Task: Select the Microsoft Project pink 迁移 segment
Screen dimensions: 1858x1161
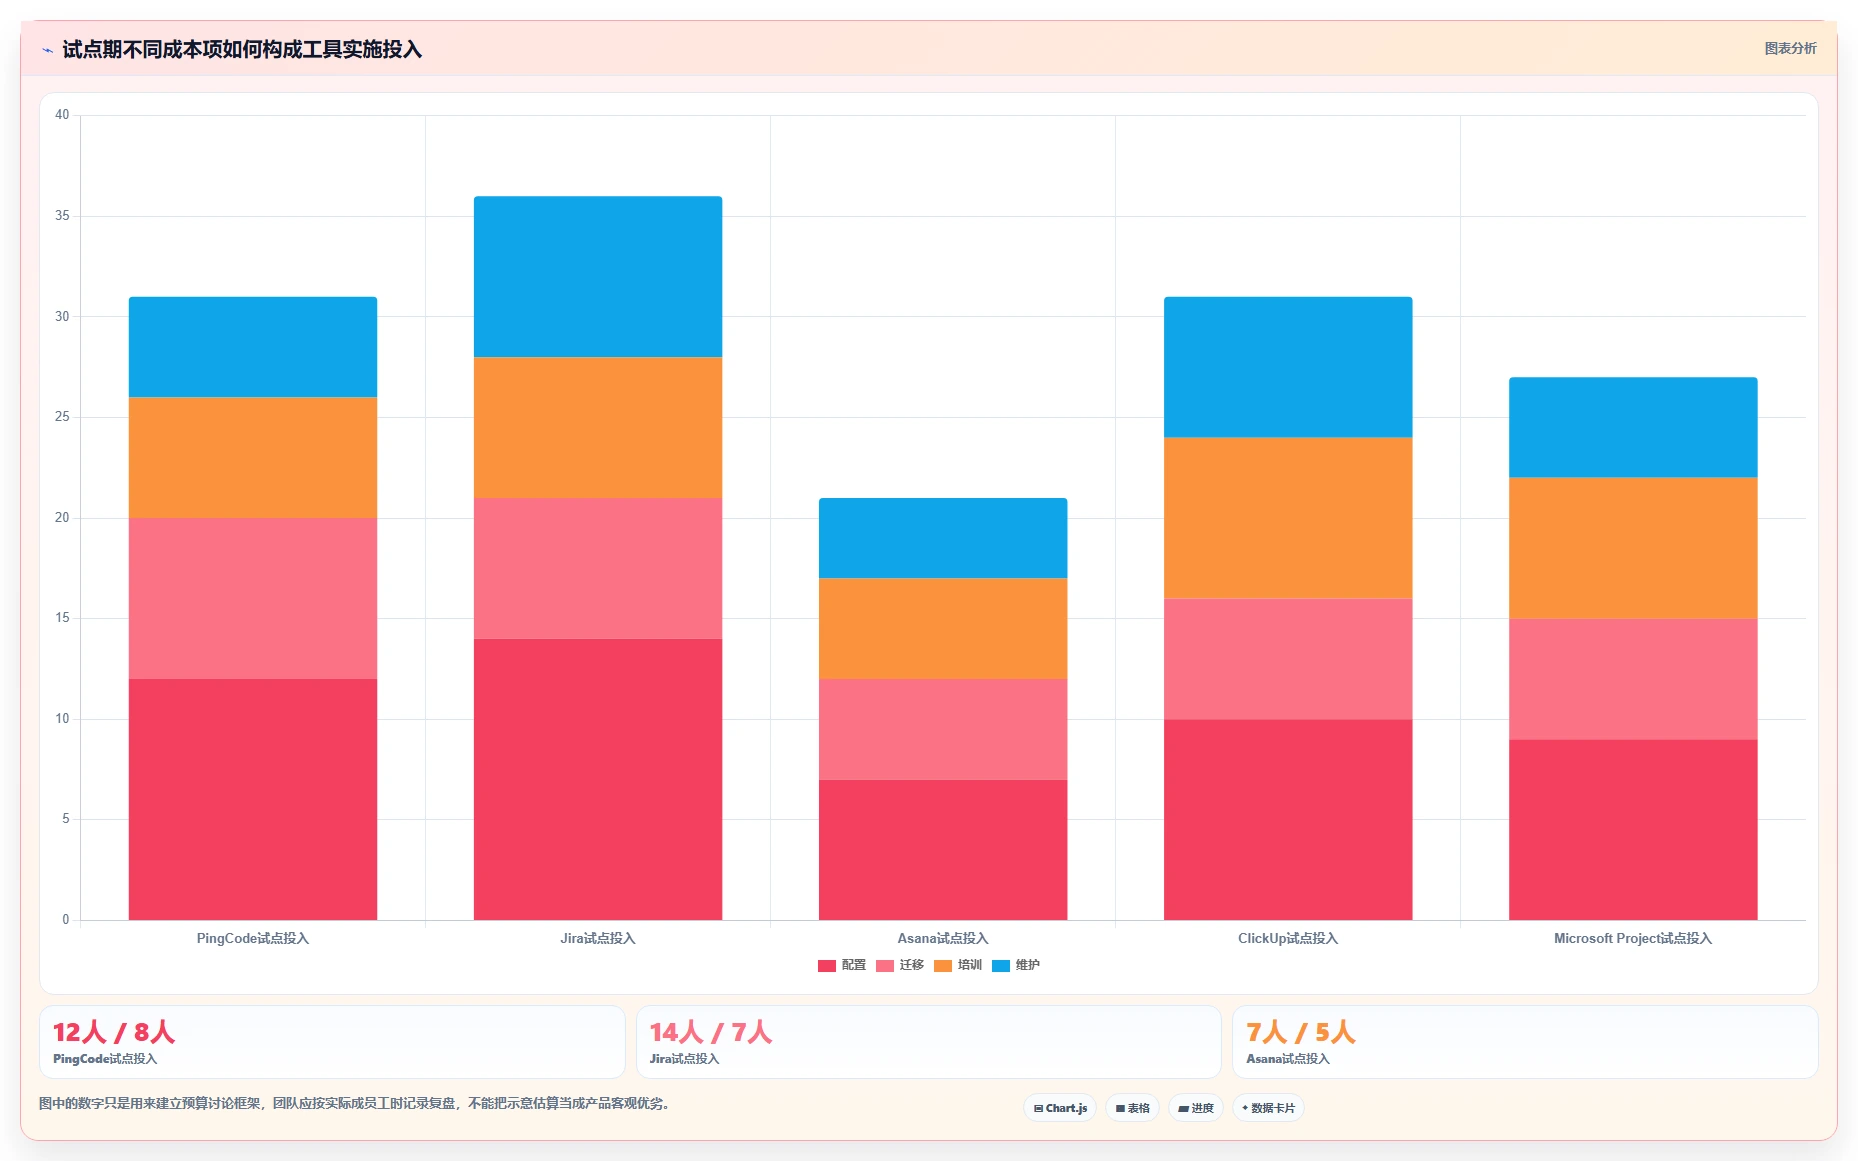Action: pos(1633,679)
